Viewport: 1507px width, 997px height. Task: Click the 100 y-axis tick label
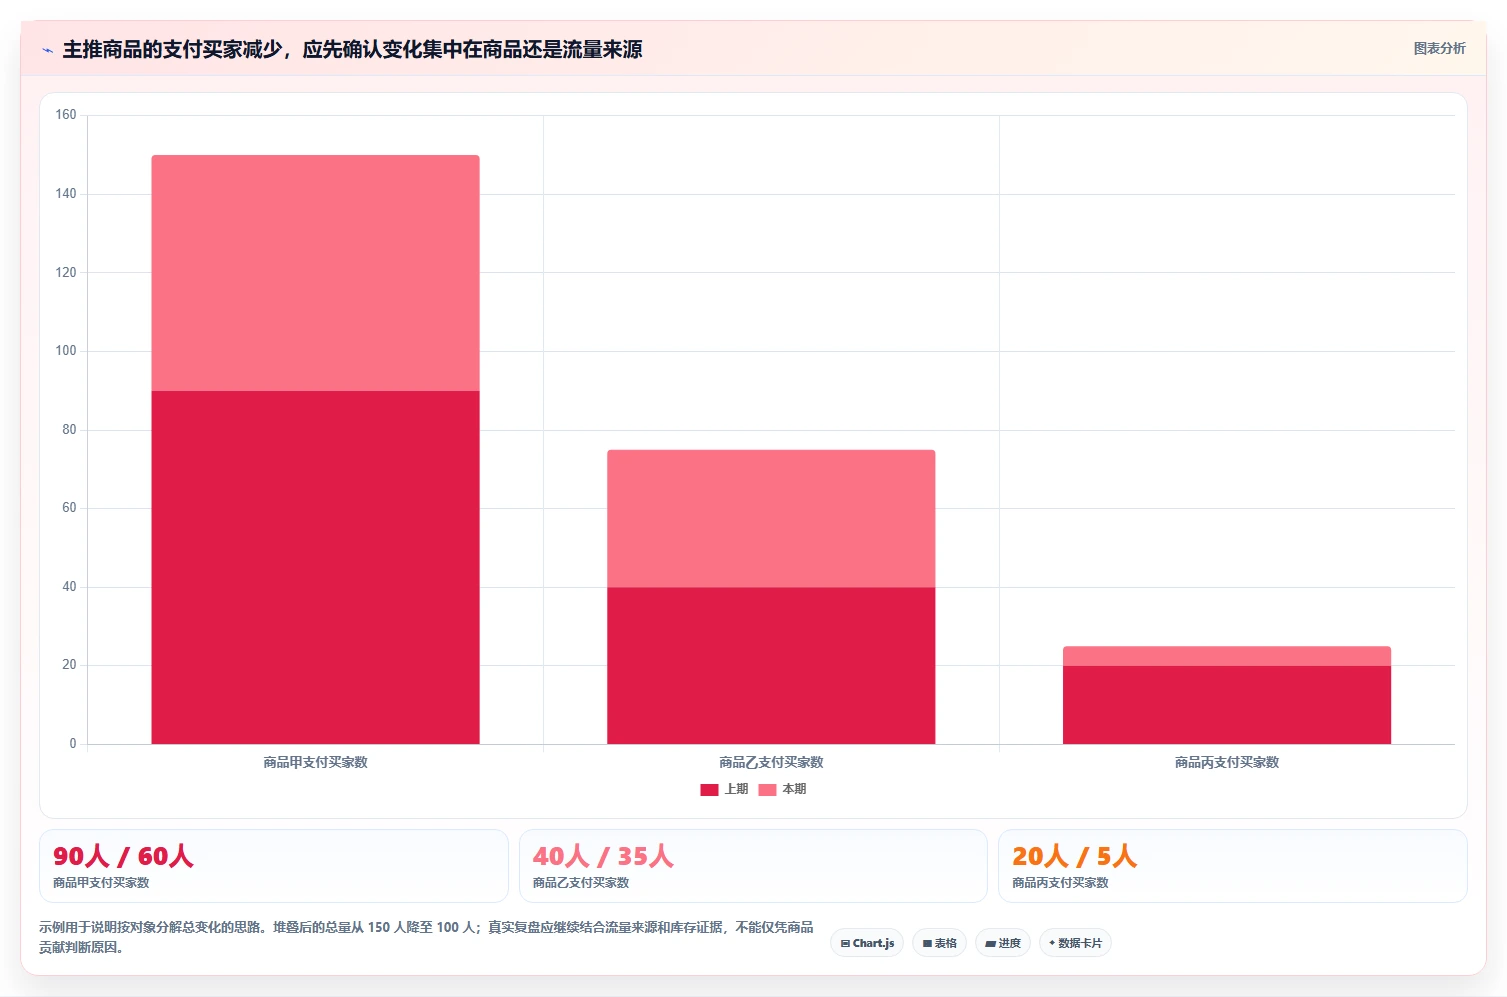66,351
